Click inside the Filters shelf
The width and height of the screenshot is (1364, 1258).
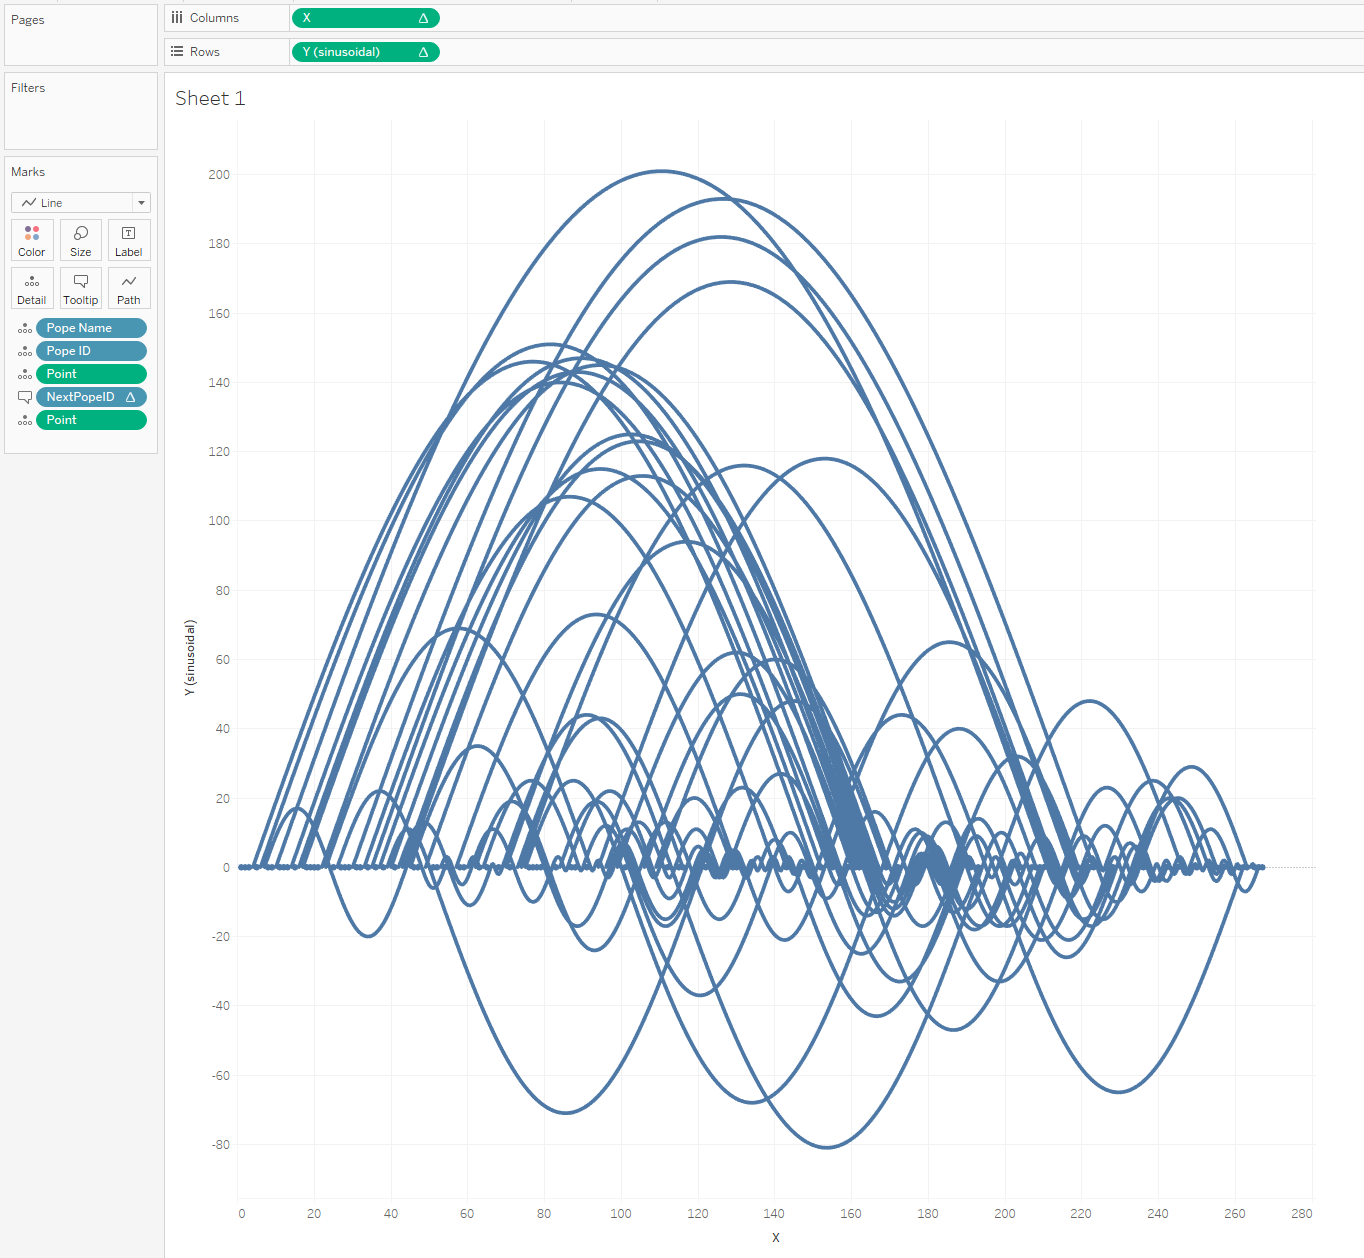[80, 120]
